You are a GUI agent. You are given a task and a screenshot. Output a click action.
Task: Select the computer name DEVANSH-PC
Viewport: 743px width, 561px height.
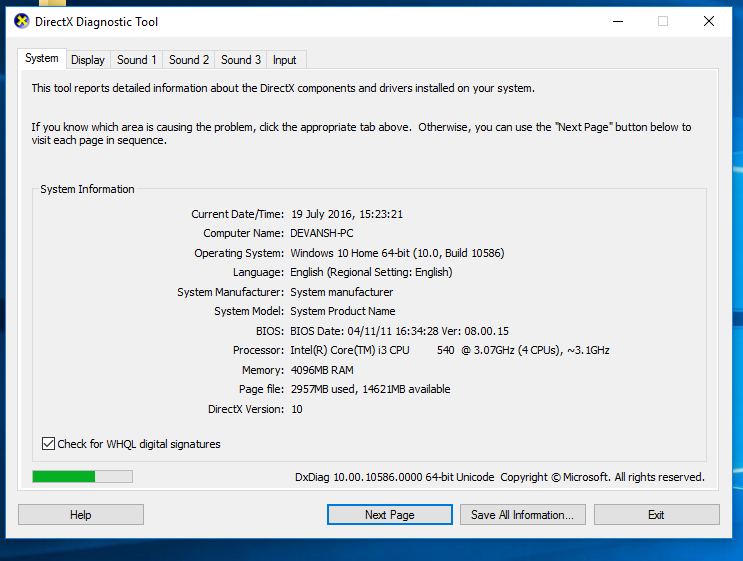(x=322, y=233)
